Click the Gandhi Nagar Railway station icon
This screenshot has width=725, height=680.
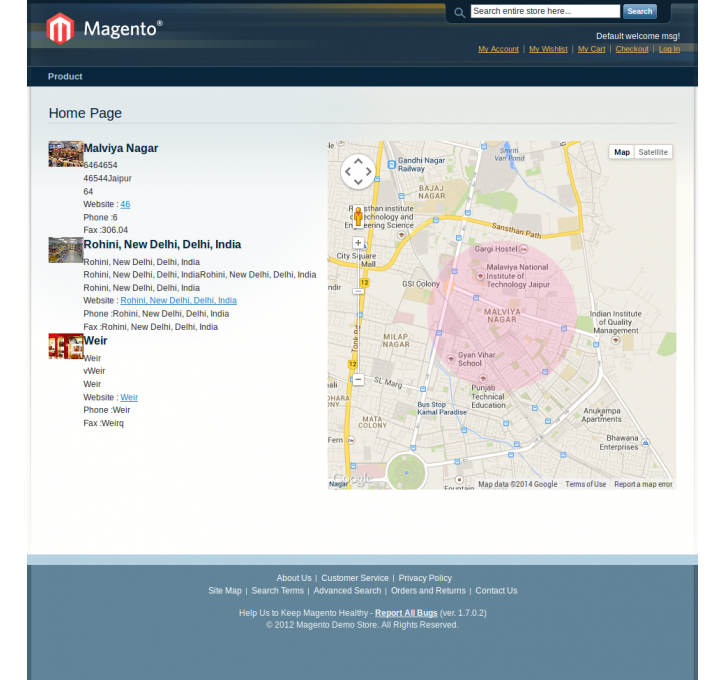click(x=392, y=164)
